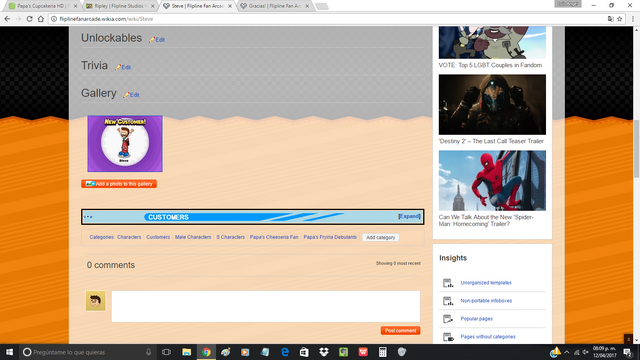Screen dimensions: 640x360
Task: Click the Cortana microphone icon
Action: pos(149,352)
